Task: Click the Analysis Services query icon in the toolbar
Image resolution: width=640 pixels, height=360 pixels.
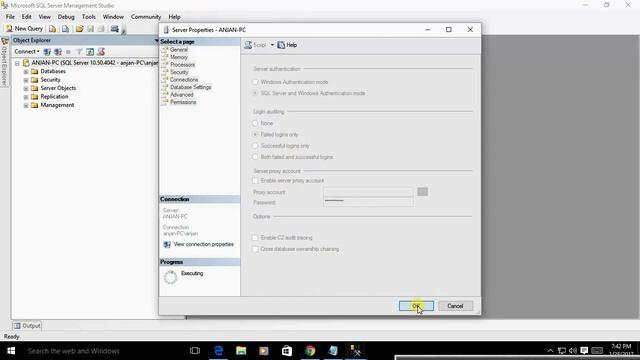Action: pyautogui.click(x=65, y=29)
